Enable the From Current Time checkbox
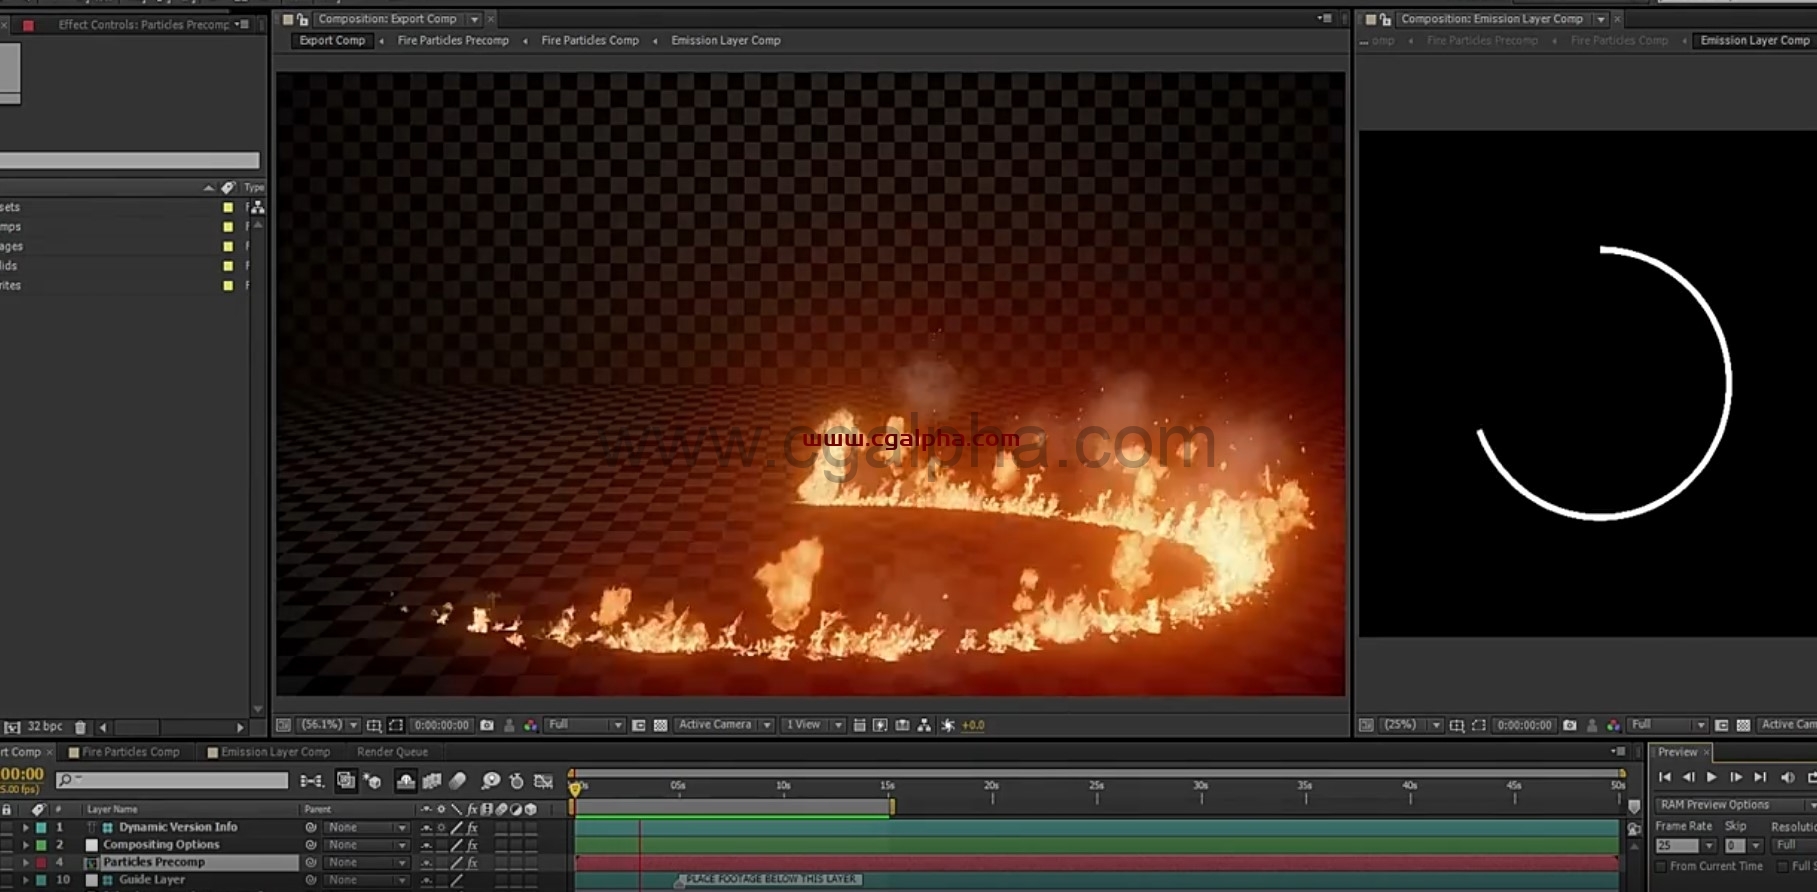Screen dimensions: 1817x892 pos(1661,866)
